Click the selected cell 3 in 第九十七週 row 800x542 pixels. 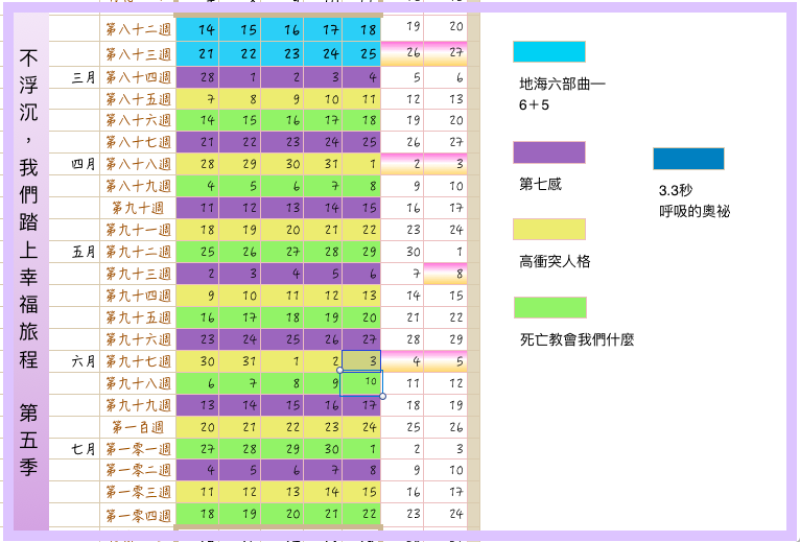click(361, 361)
